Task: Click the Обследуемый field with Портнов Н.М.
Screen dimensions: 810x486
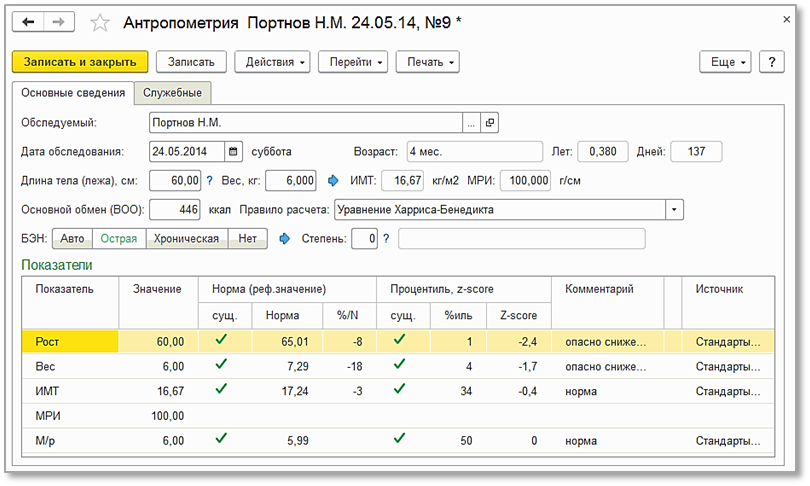Action: point(306,123)
